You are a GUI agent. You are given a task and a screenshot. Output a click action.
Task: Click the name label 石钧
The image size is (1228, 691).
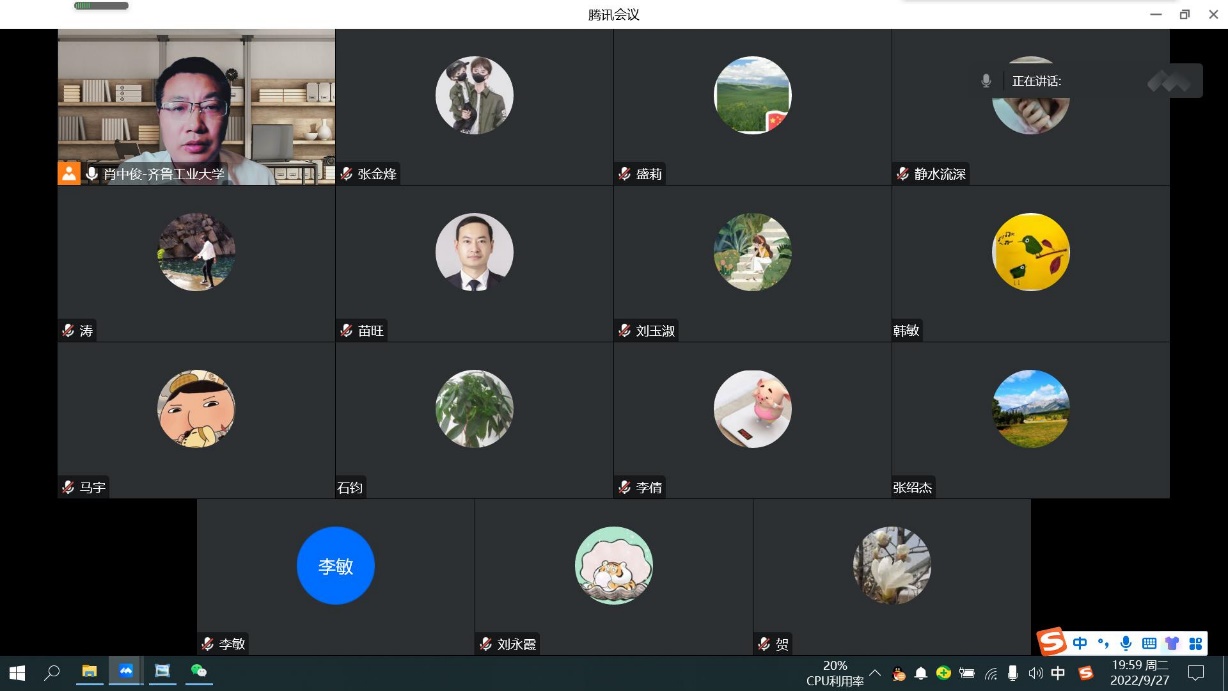pyautogui.click(x=350, y=488)
